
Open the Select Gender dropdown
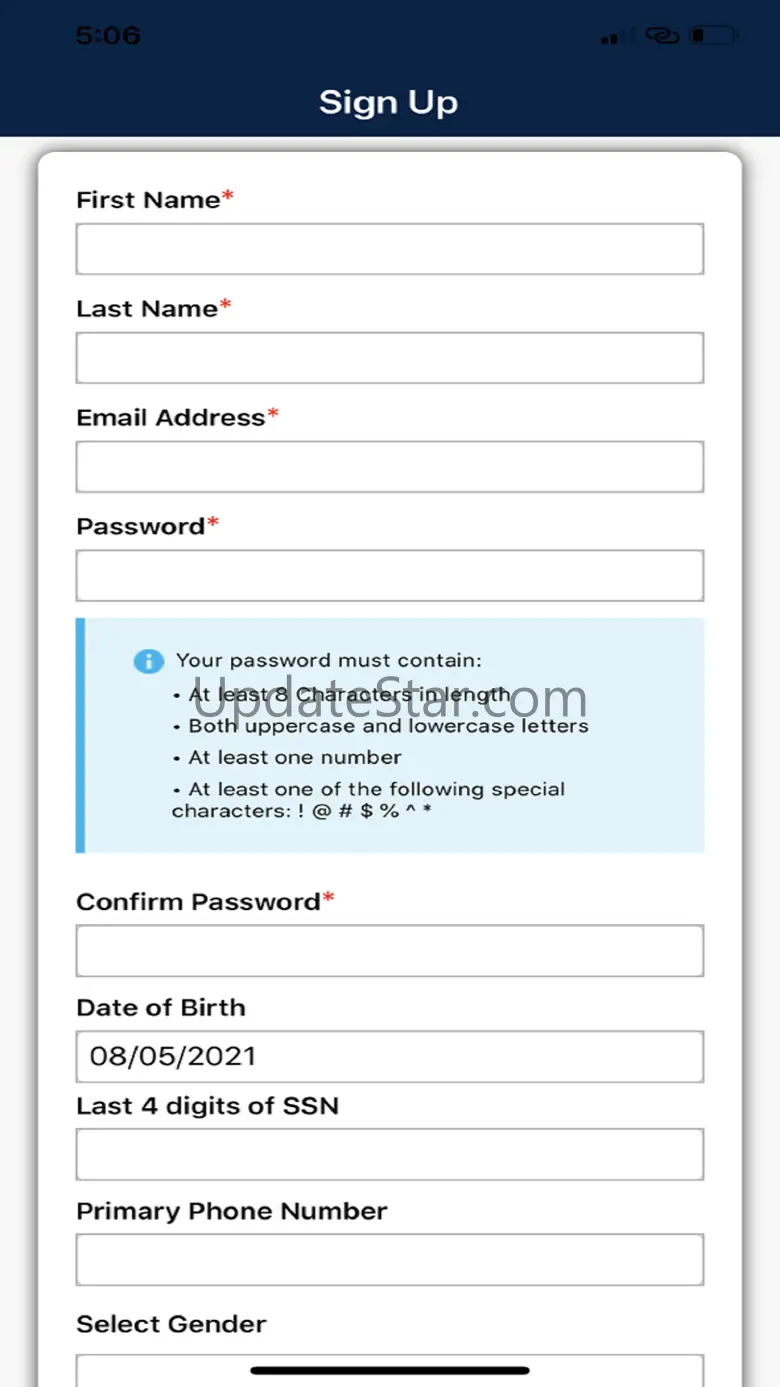click(390, 1370)
